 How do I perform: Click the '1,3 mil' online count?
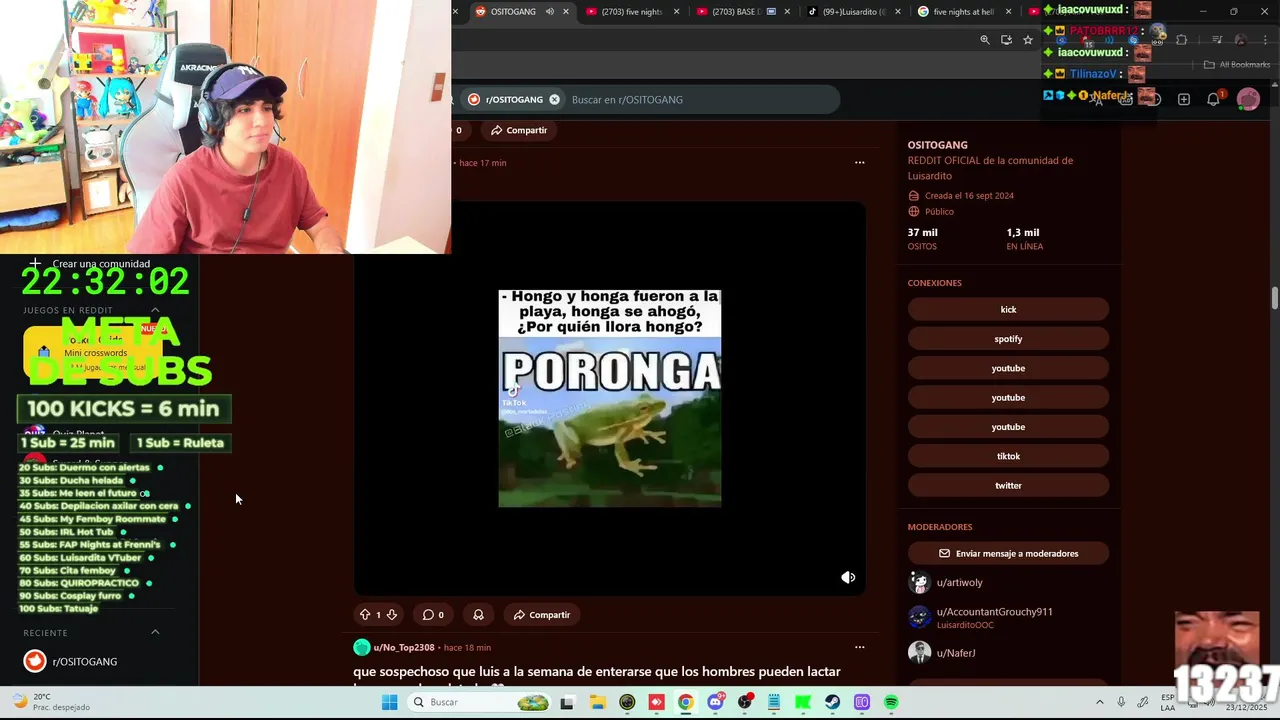(1022, 232)
